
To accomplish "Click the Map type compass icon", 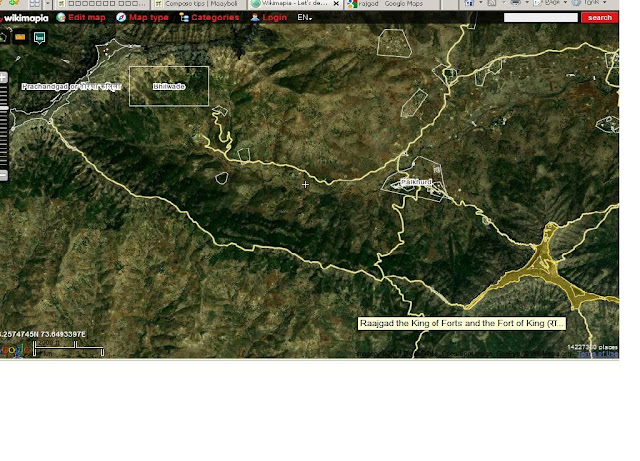I will (121, 18).
